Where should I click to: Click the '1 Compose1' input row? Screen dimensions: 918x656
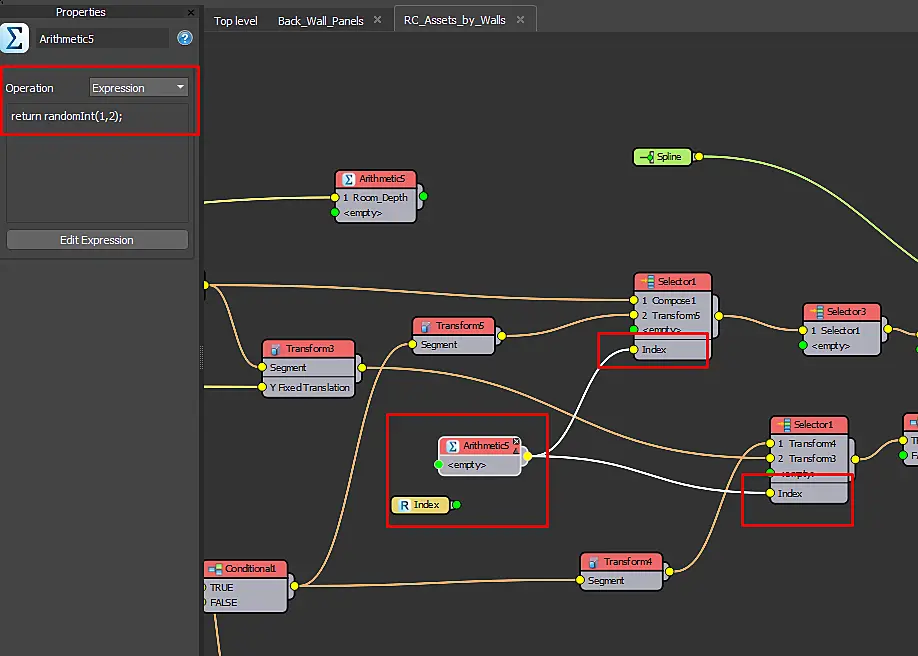(x=672, y=300)
